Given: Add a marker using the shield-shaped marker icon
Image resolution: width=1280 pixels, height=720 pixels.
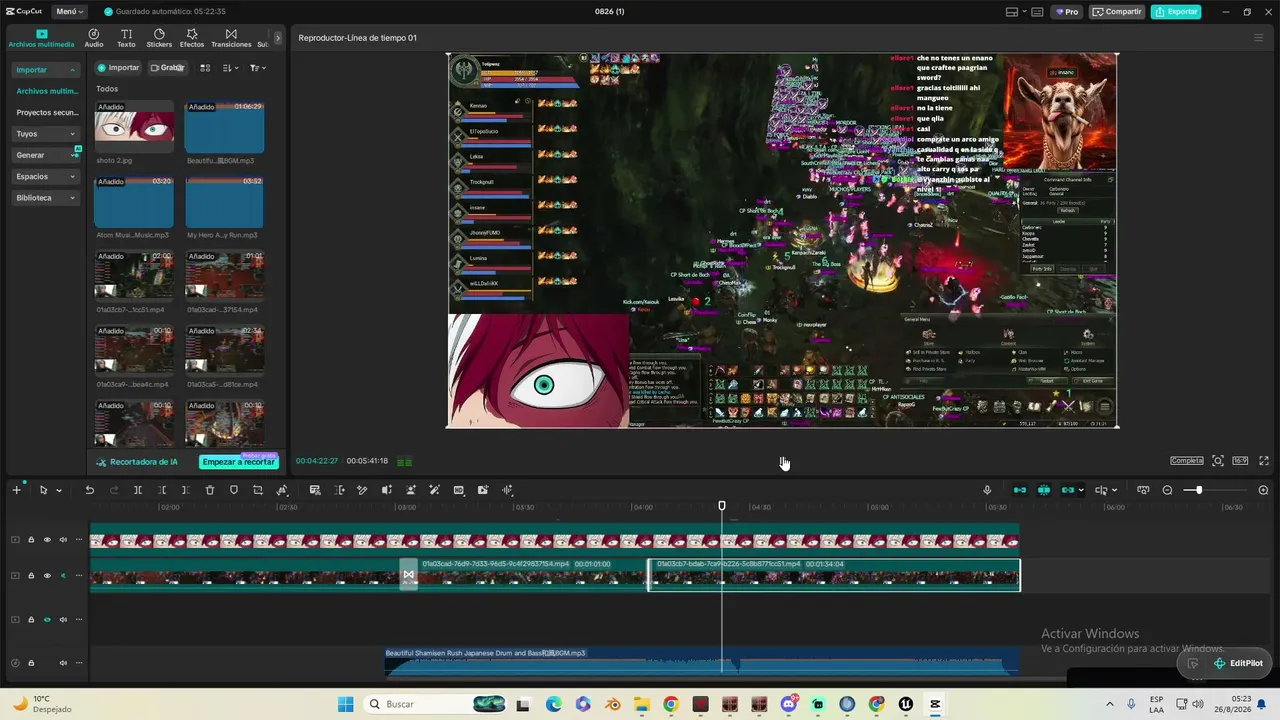Looking at the screenshot, I should coord(234,490).
